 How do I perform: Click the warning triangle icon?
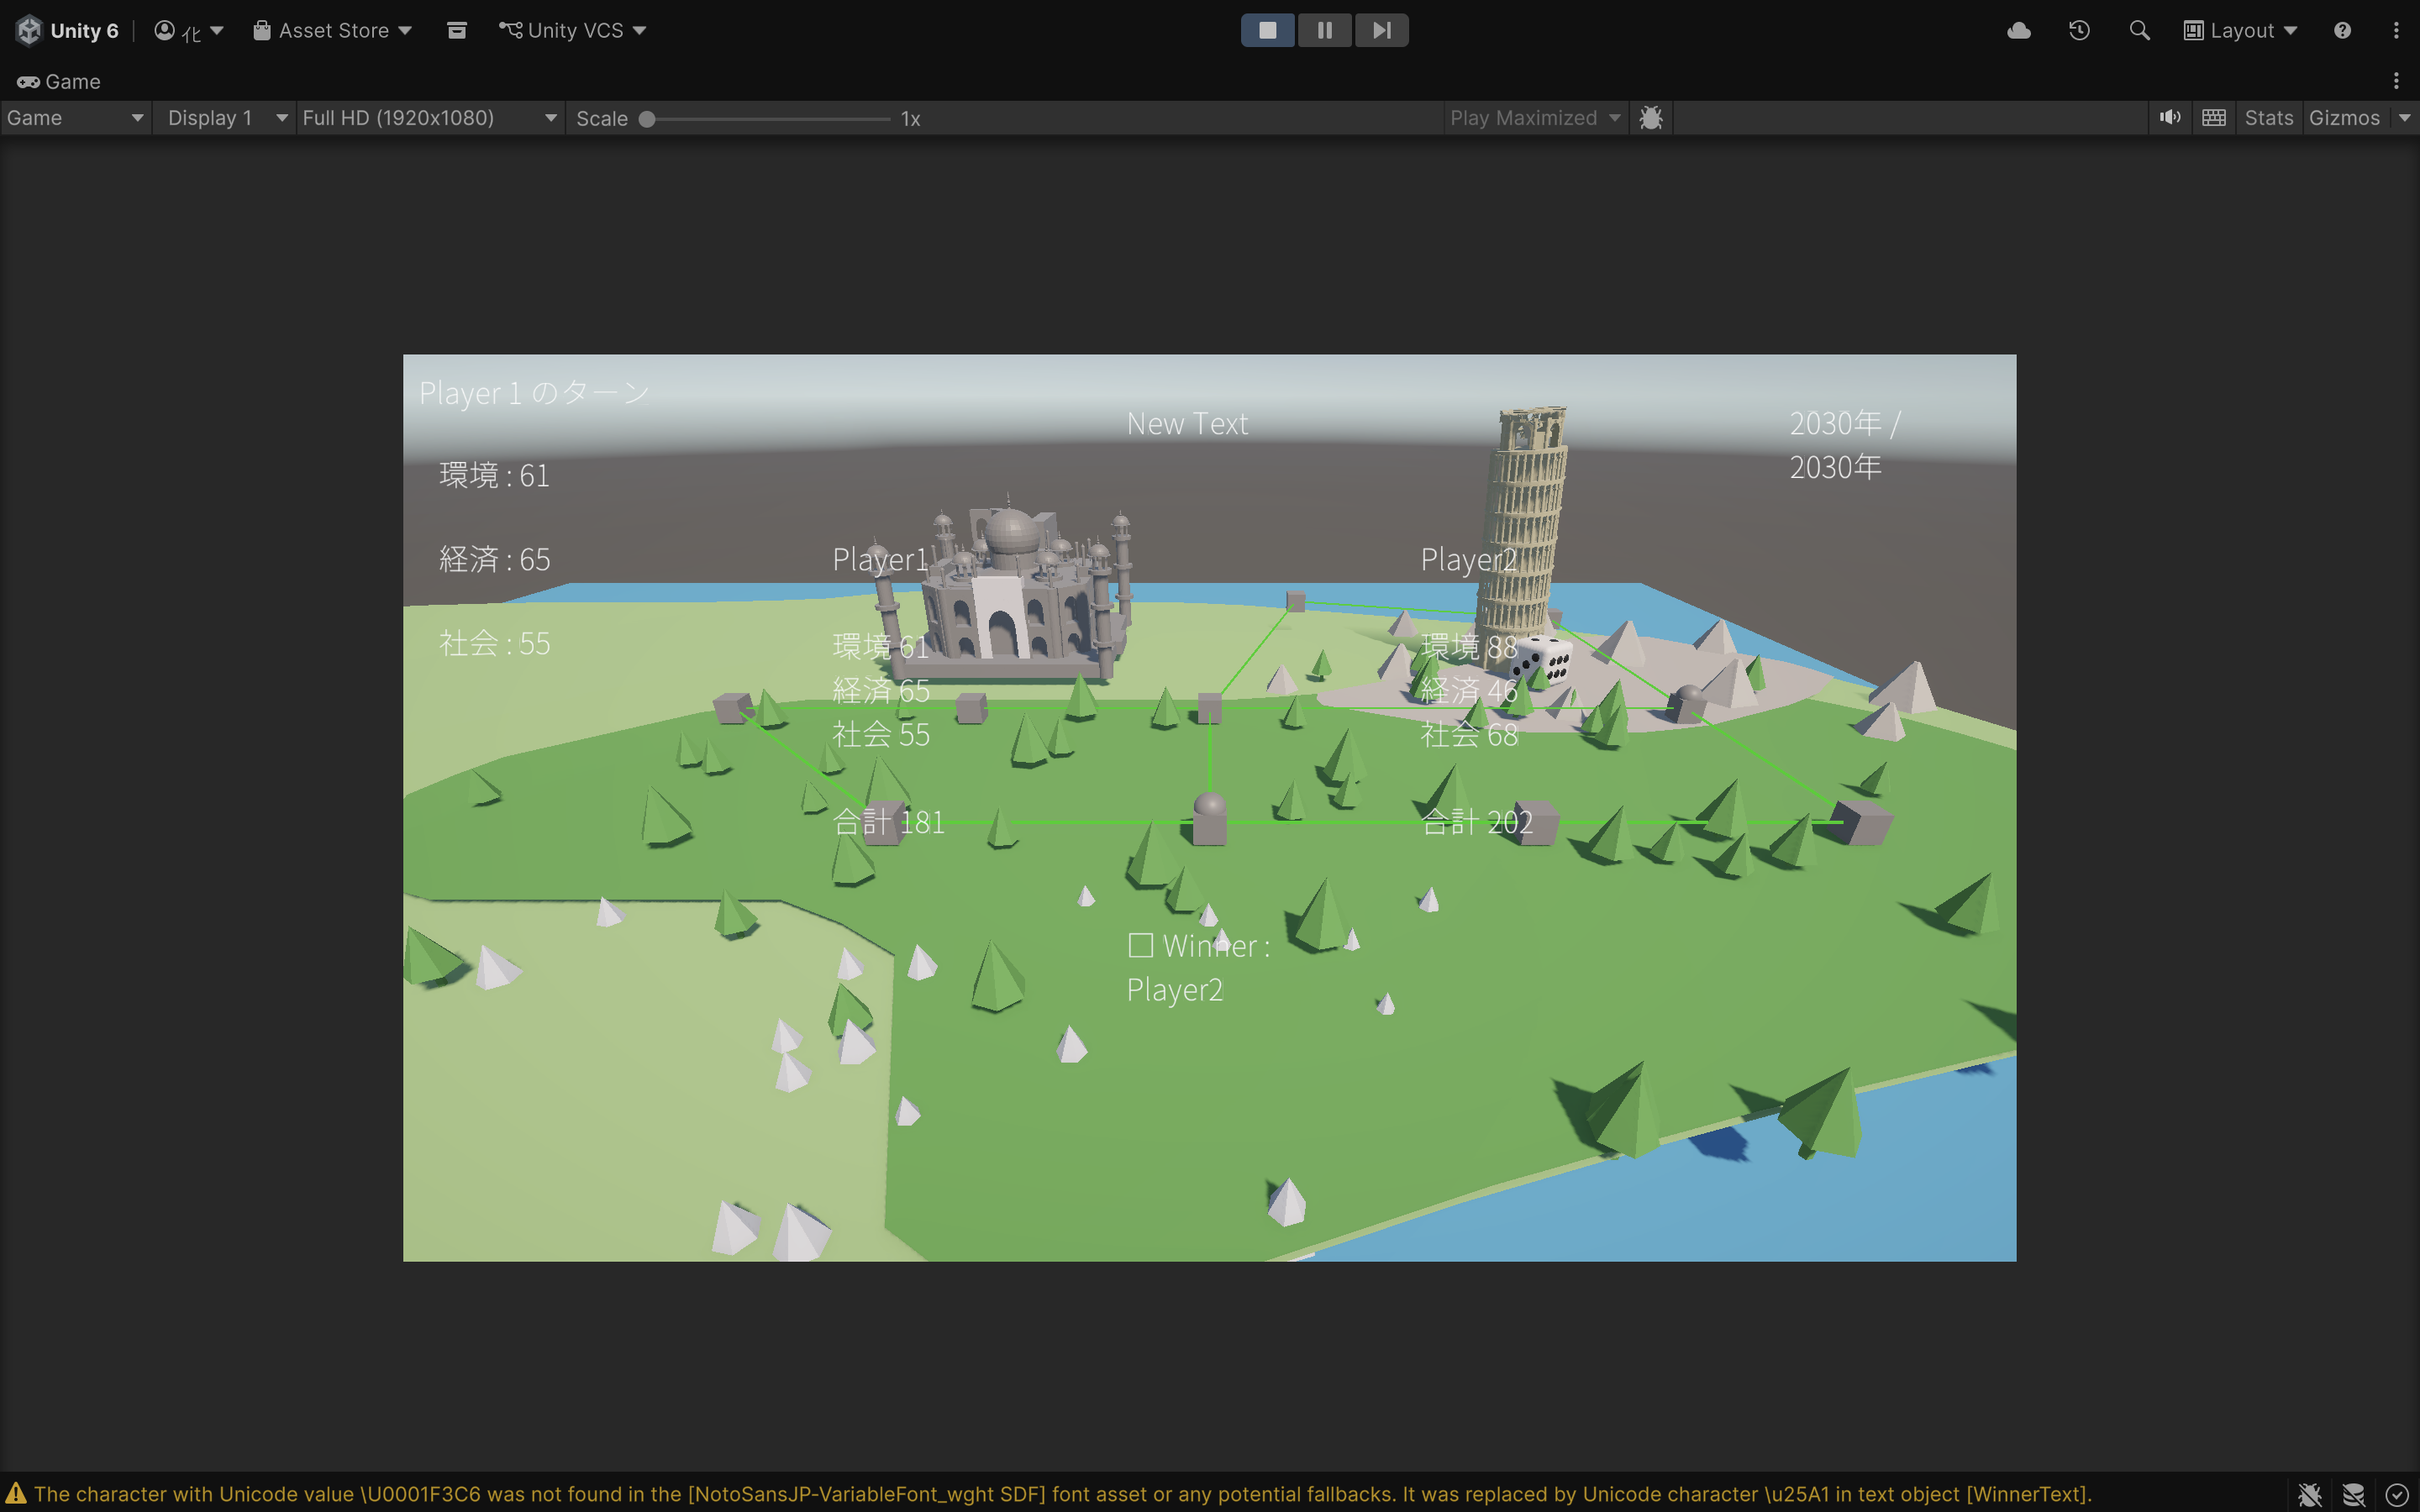click(x=16, y=1494)
